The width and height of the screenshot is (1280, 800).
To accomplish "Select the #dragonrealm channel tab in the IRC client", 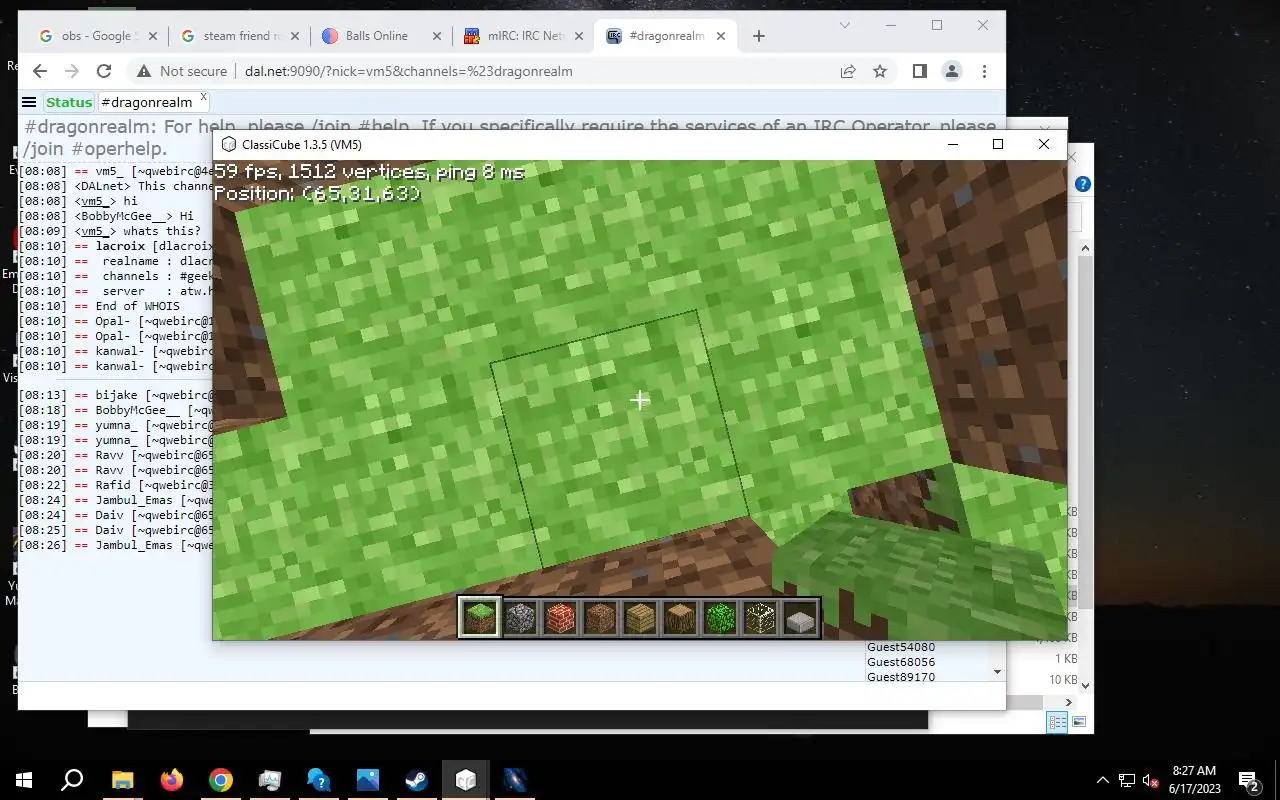I will 147,102.
